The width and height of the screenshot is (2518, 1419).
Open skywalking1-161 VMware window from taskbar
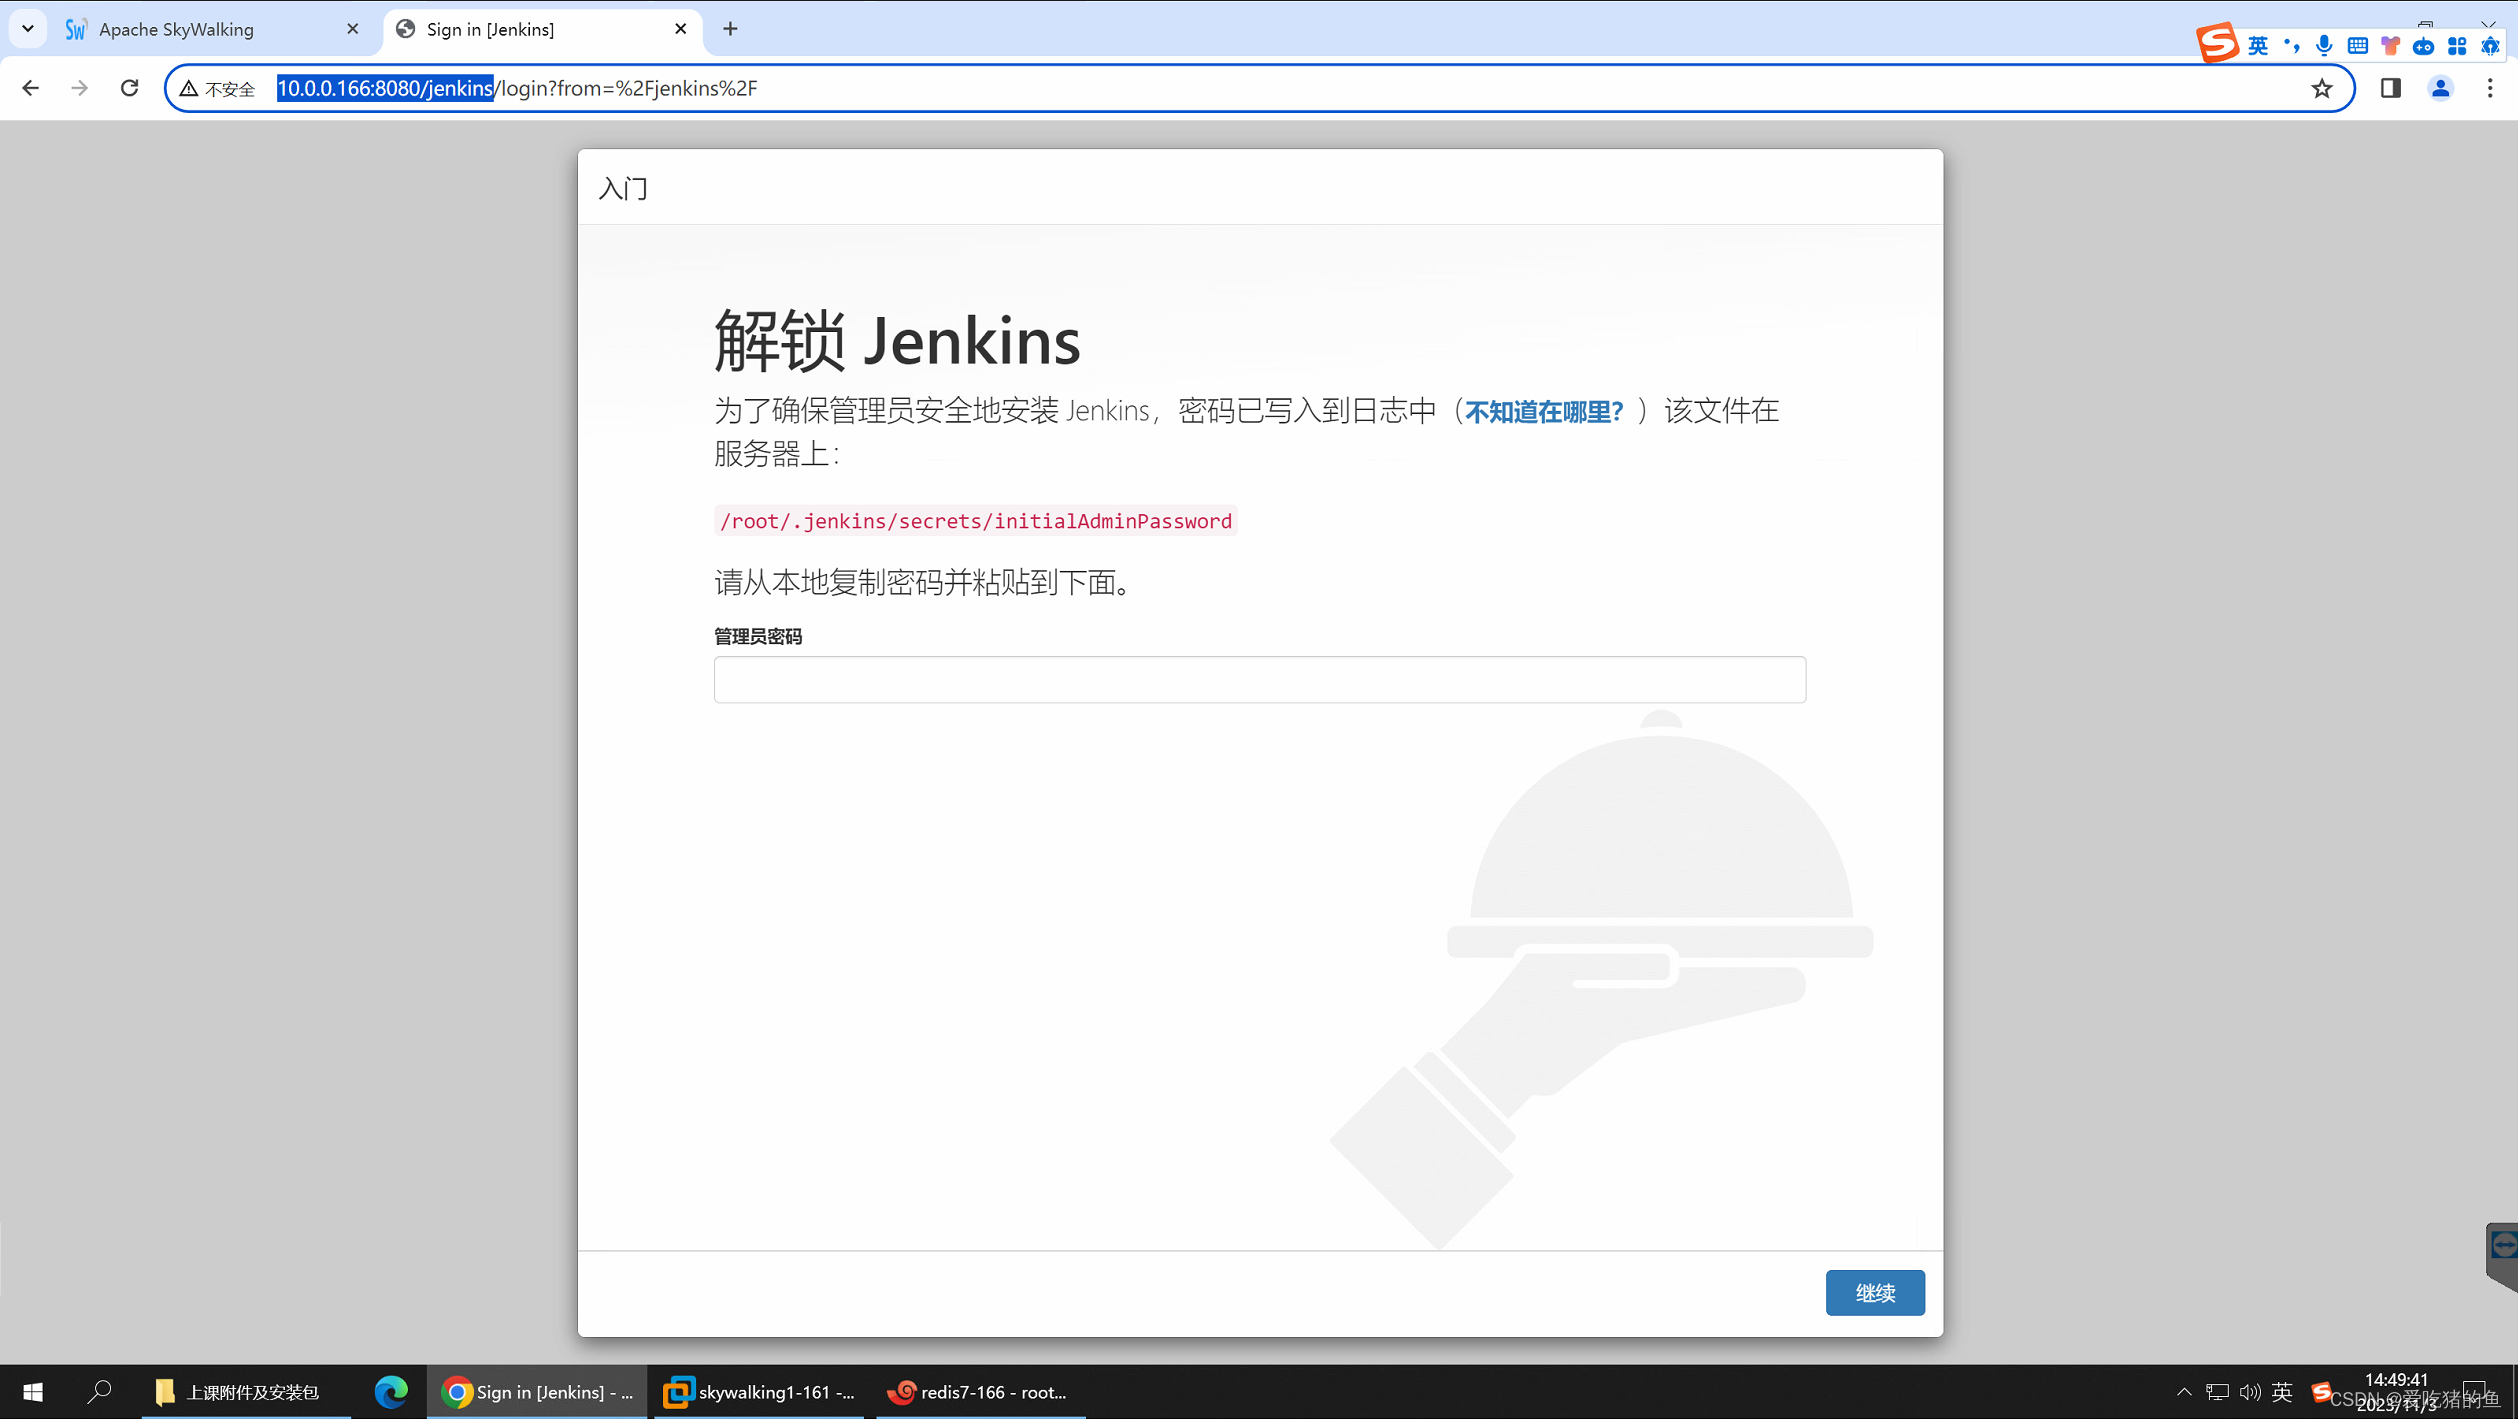(760, 1391)
